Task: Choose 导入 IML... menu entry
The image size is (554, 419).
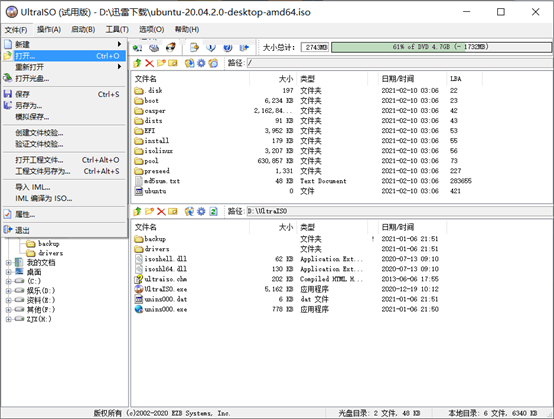Action: click(x=64, y=187)
